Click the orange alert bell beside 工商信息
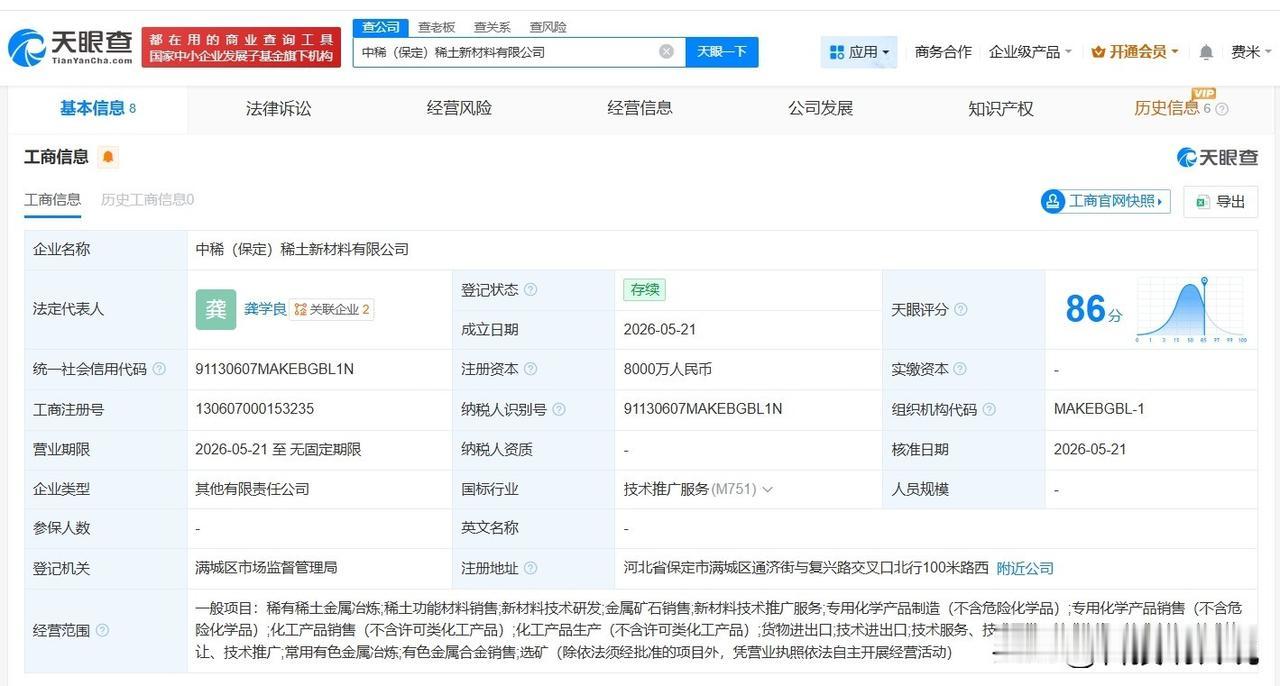This screenshot has width=1280, height=686. pos(108,157)
